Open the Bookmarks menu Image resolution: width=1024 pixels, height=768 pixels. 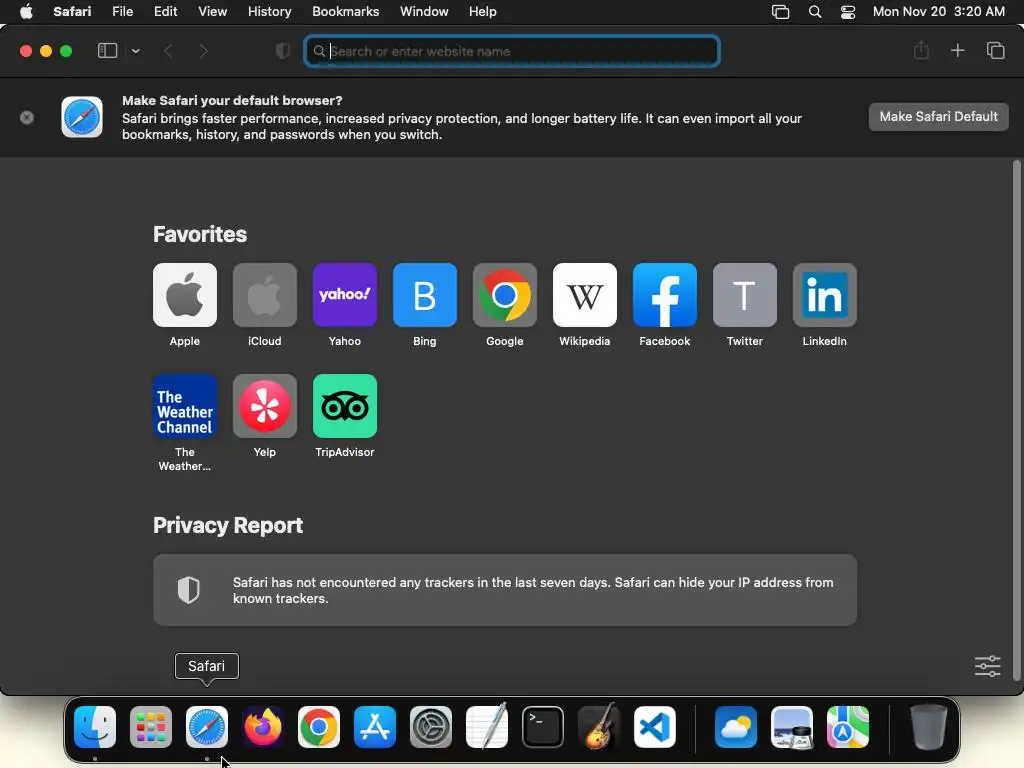(345, 12)
